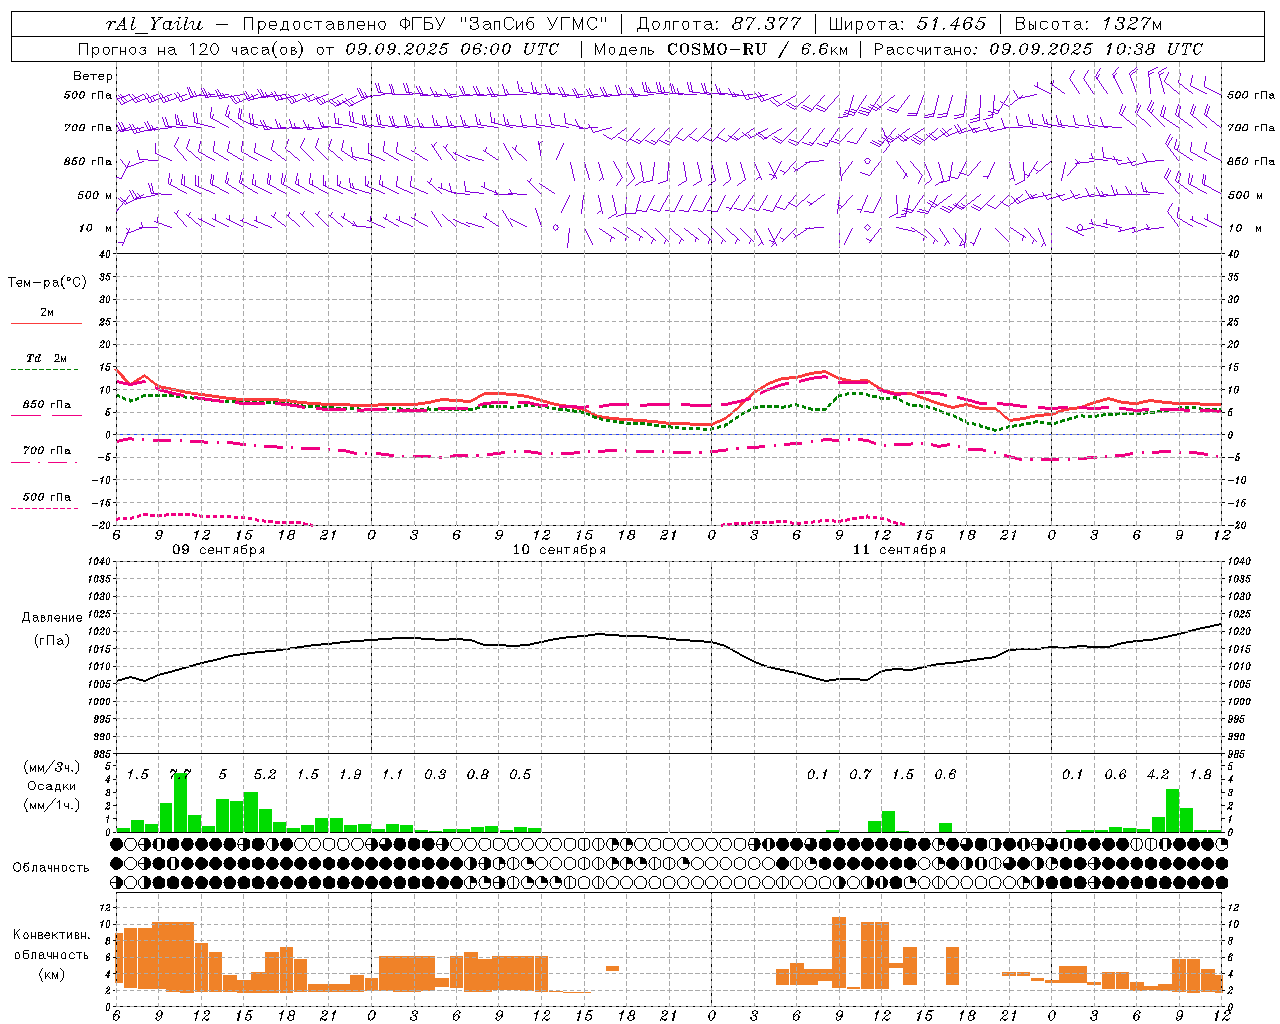
Task: Click the 11 сентября date label
Action: (899, 550)
